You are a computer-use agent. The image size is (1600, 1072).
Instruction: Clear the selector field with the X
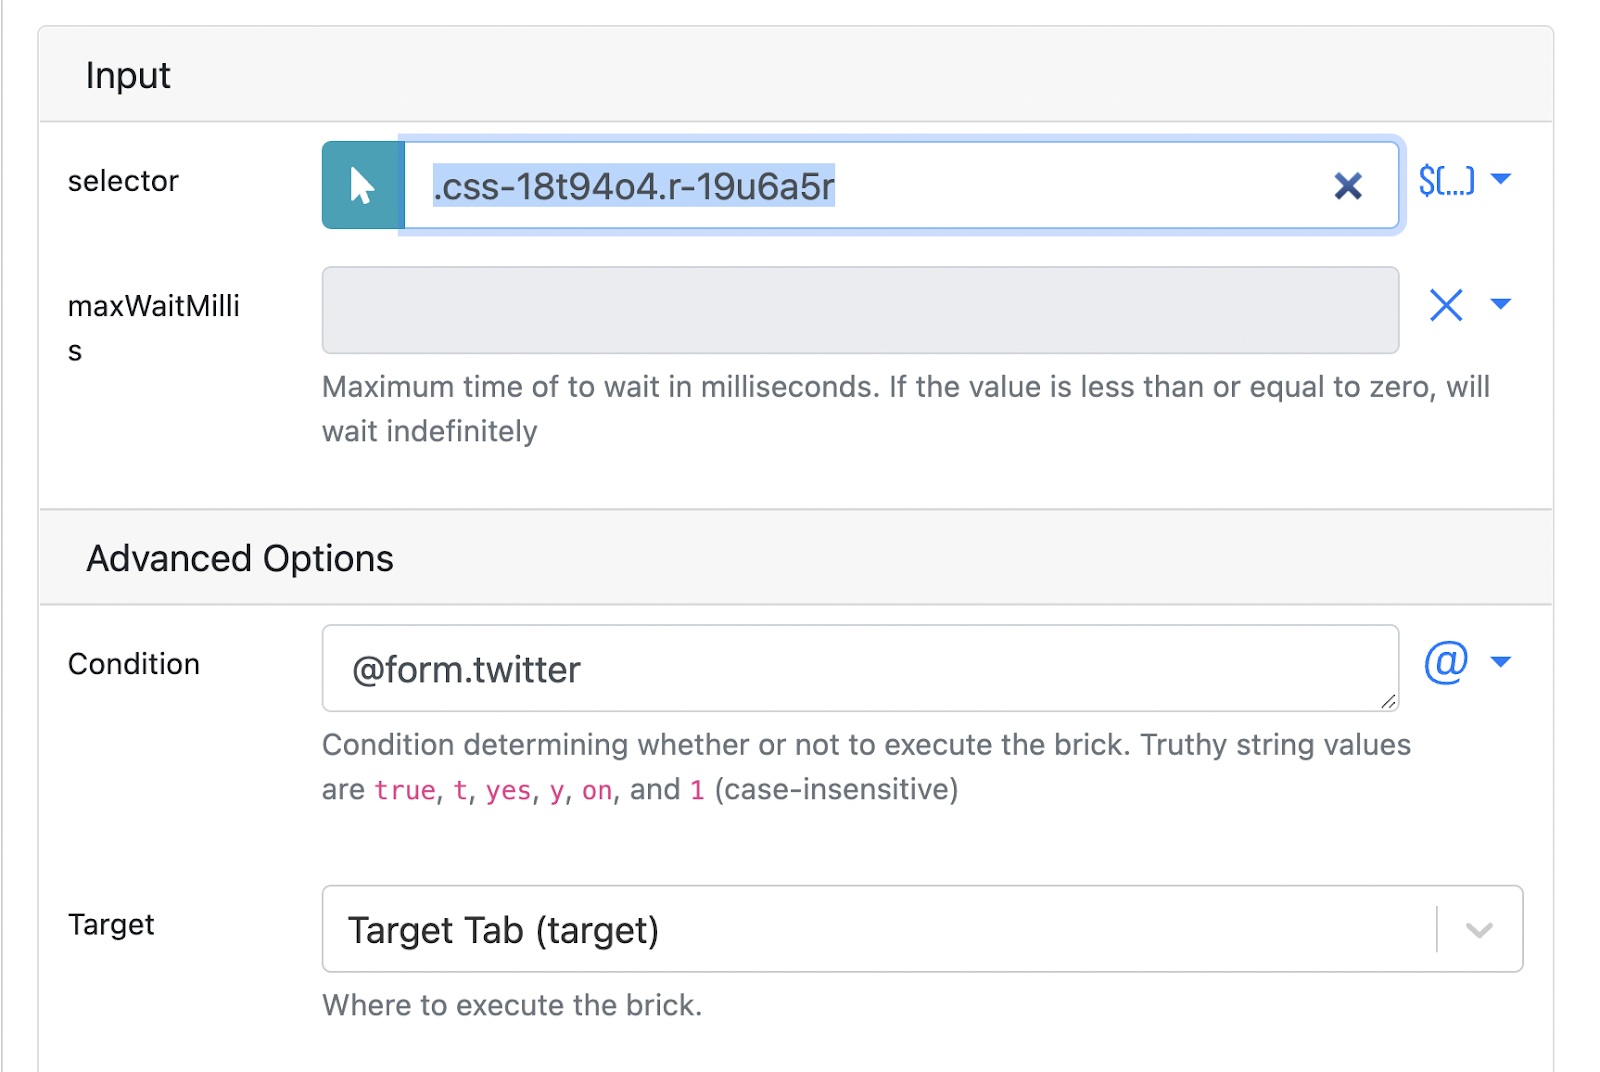1348,186
